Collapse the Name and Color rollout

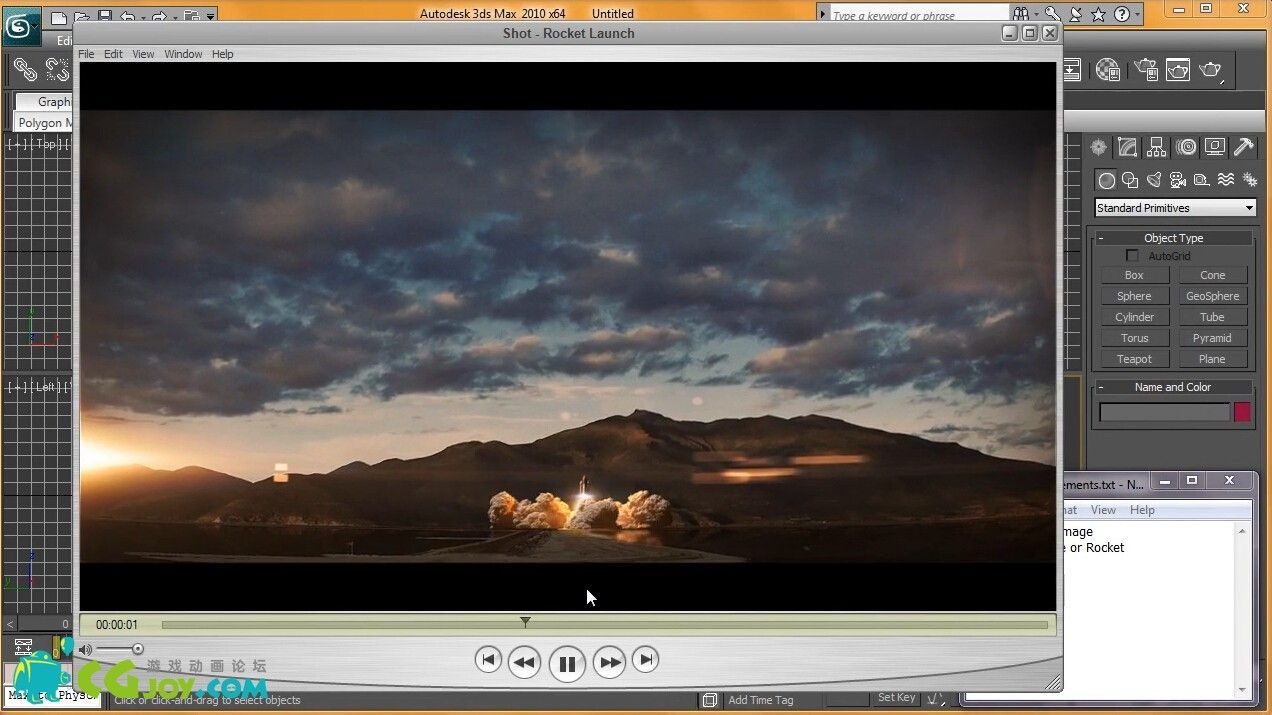[1173, 387]
